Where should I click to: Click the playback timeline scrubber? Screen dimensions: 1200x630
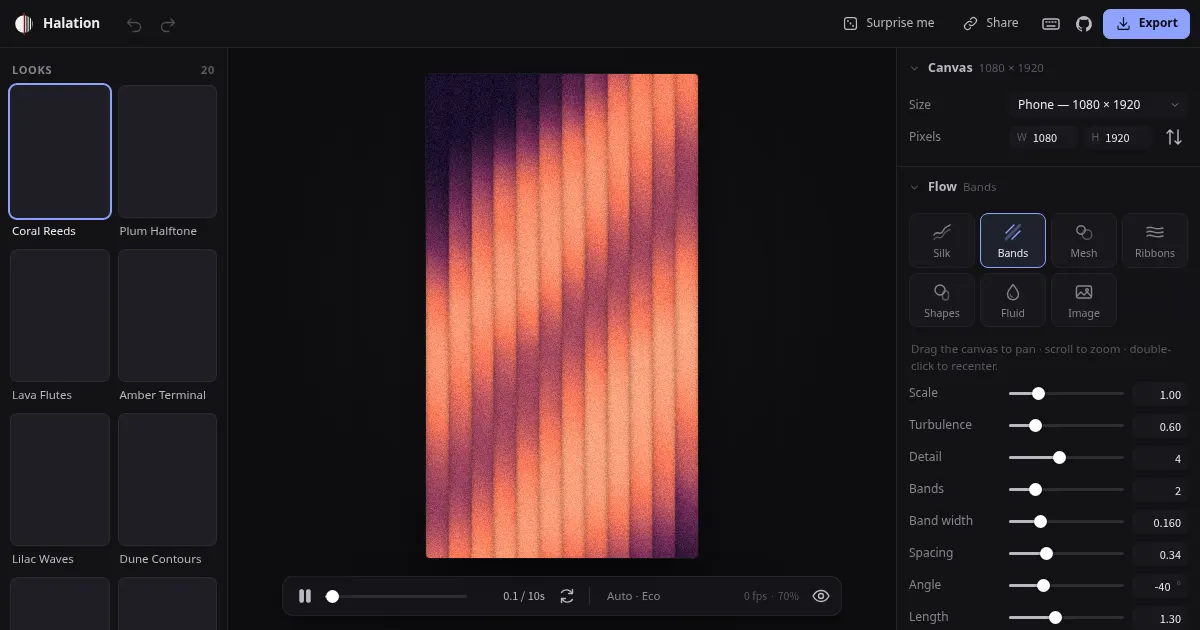pos(396,596)
